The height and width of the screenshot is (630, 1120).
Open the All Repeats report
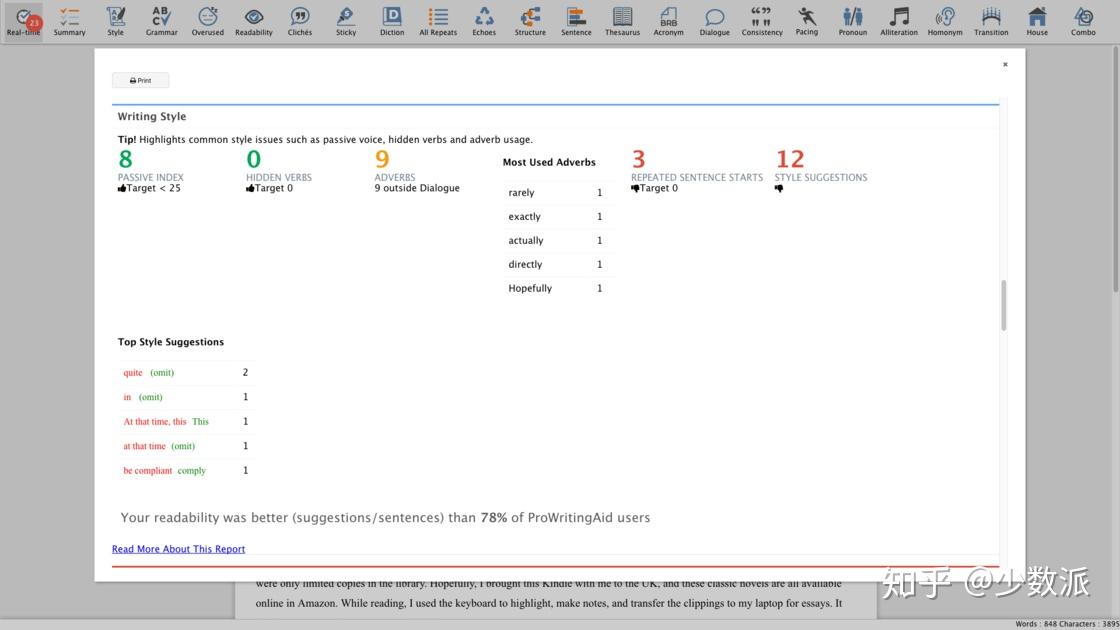pyautogui.click(x=438, y=21)
